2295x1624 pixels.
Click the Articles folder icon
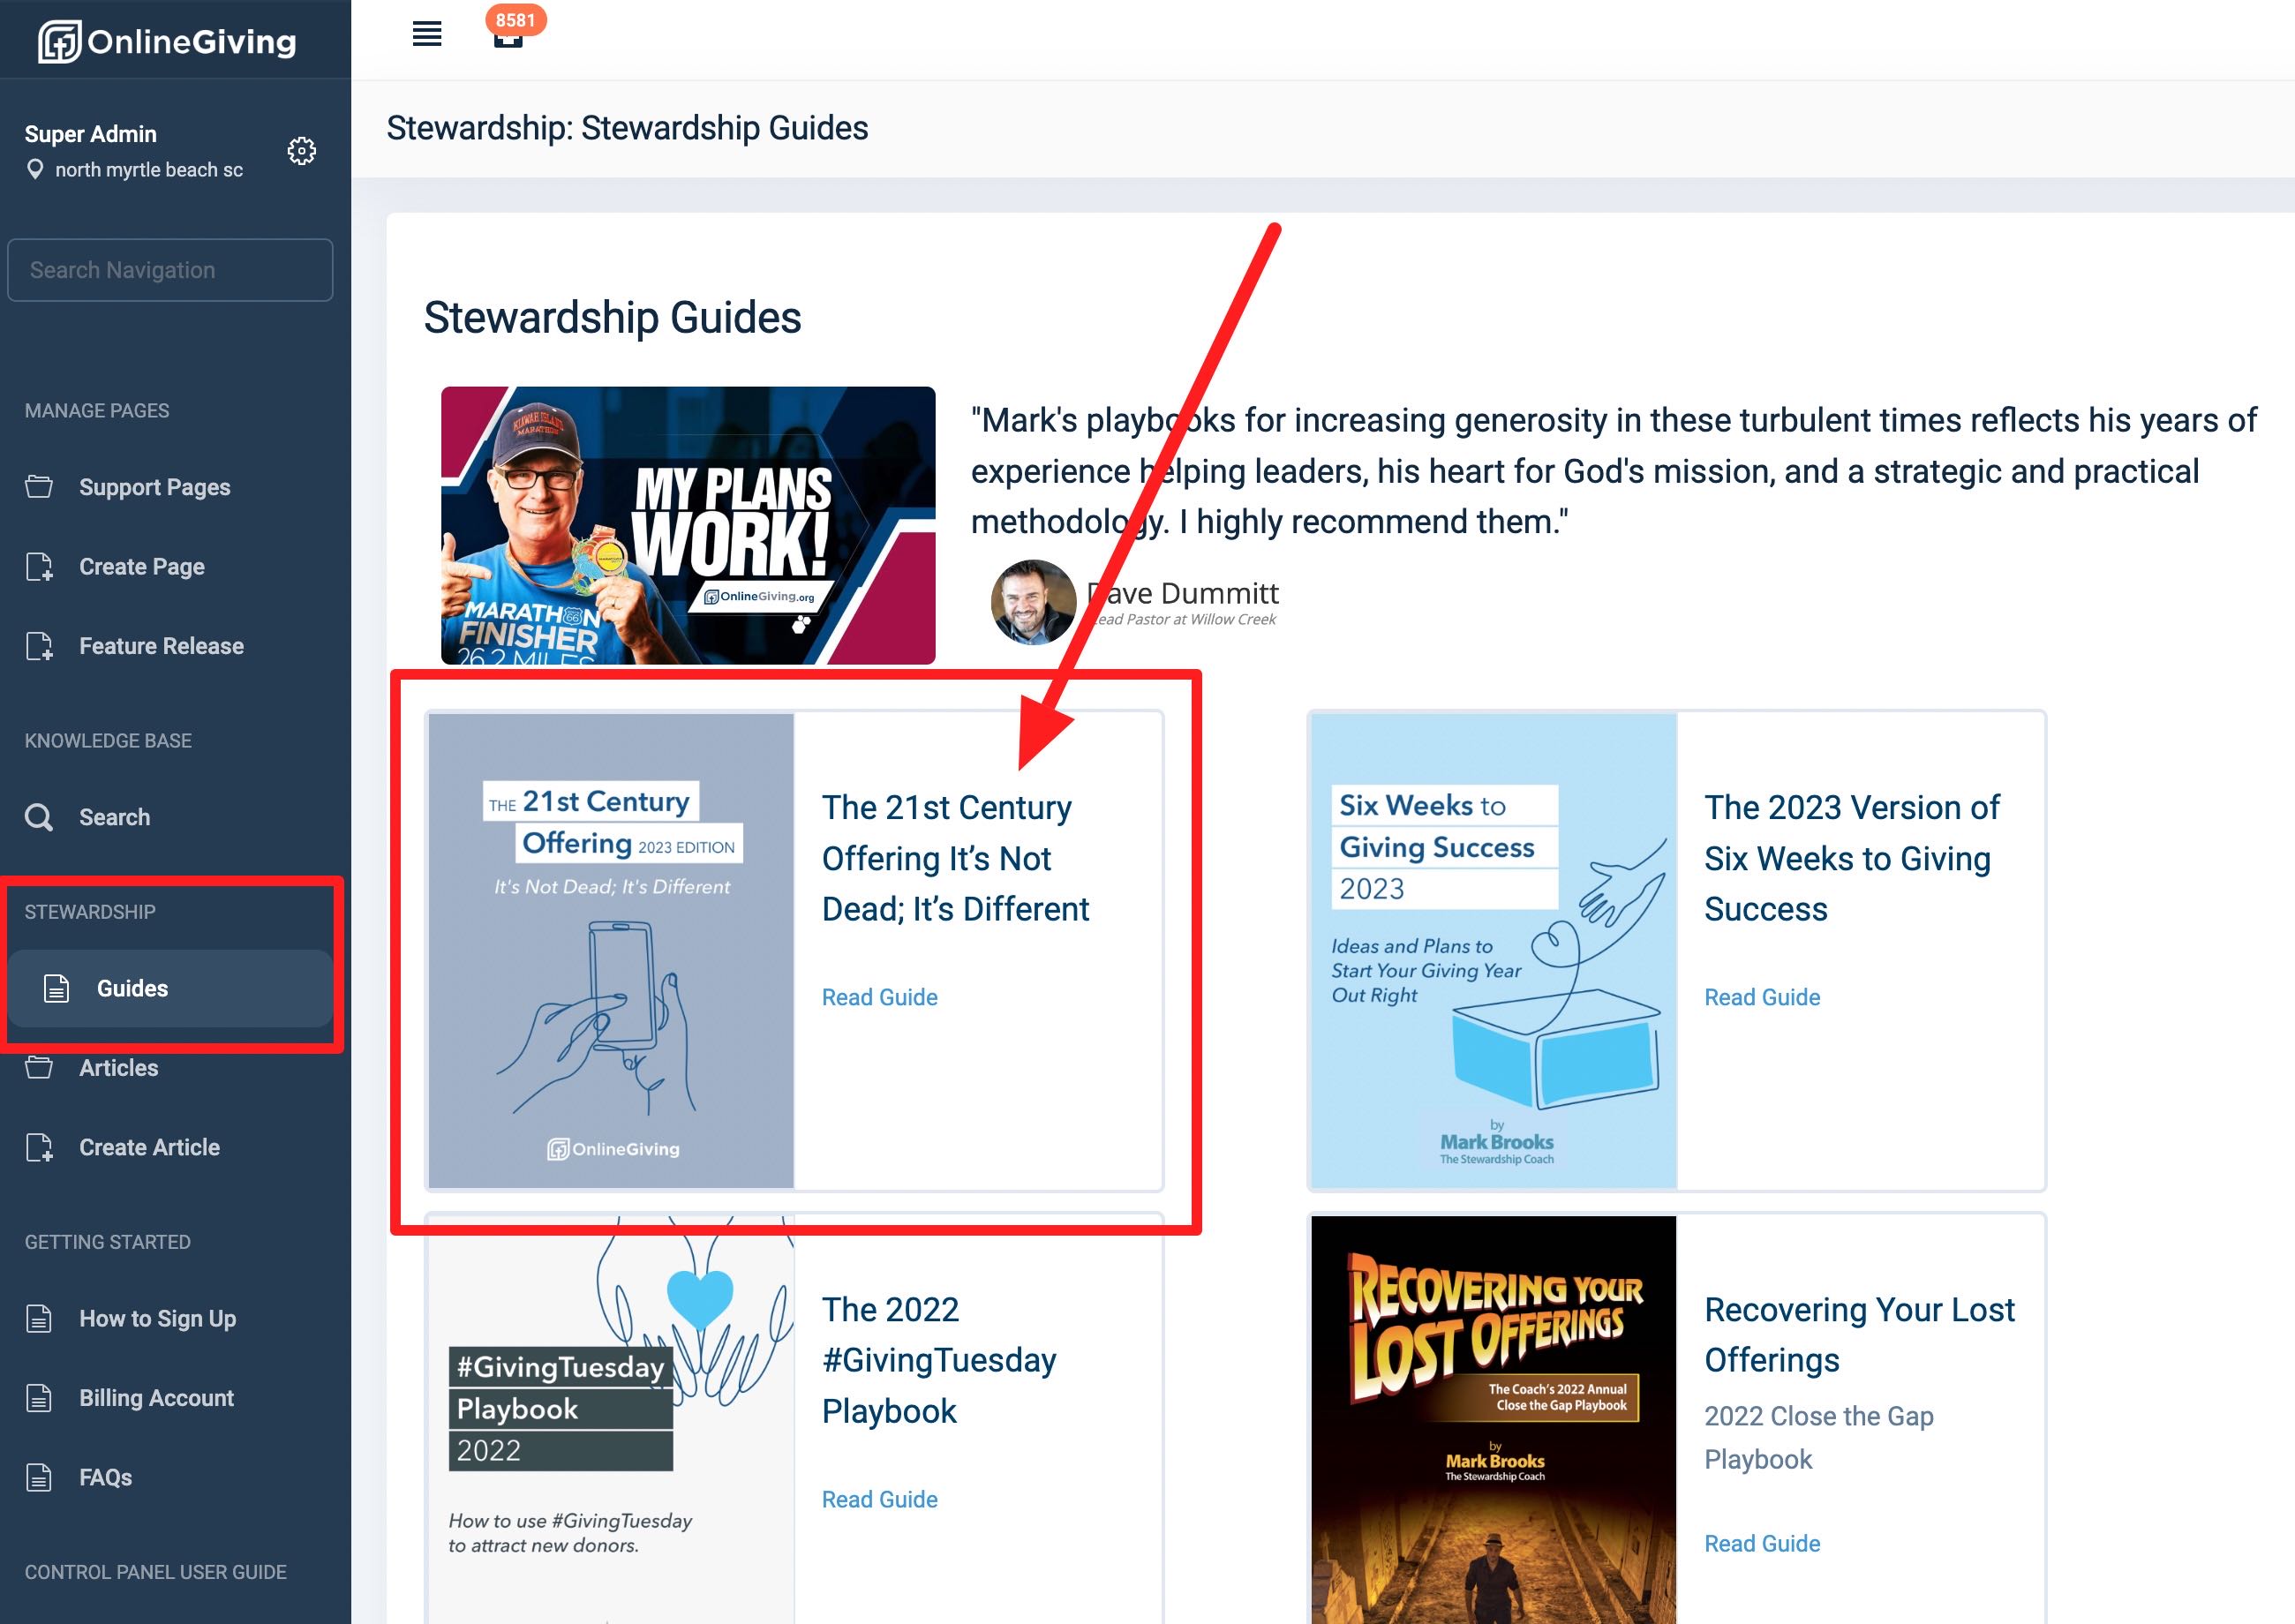(x=39, y=1067)
